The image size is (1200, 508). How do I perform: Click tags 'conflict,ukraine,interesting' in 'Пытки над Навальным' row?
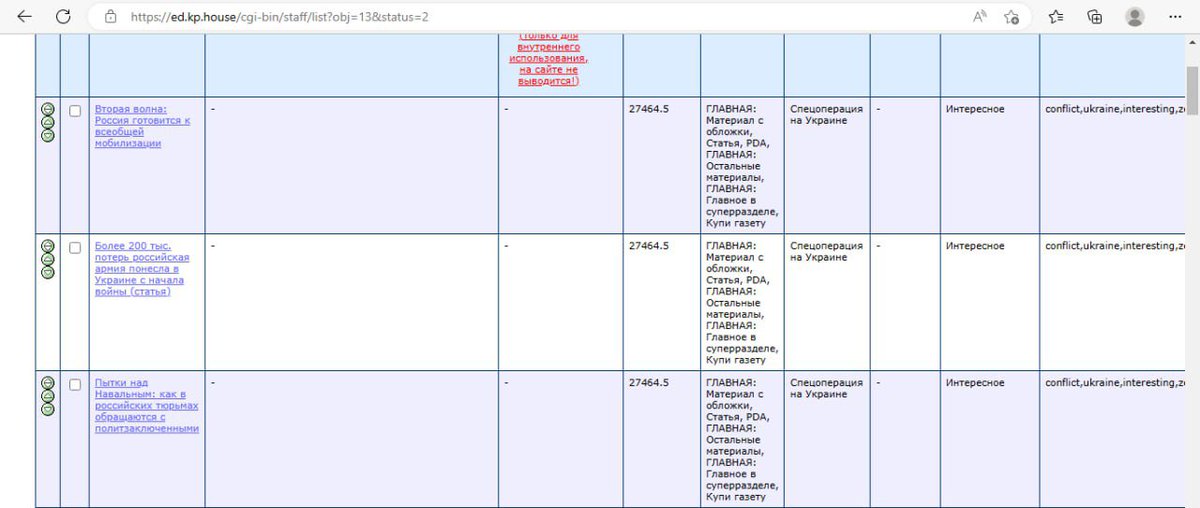pyautogui.click(x=1115, y=382)
